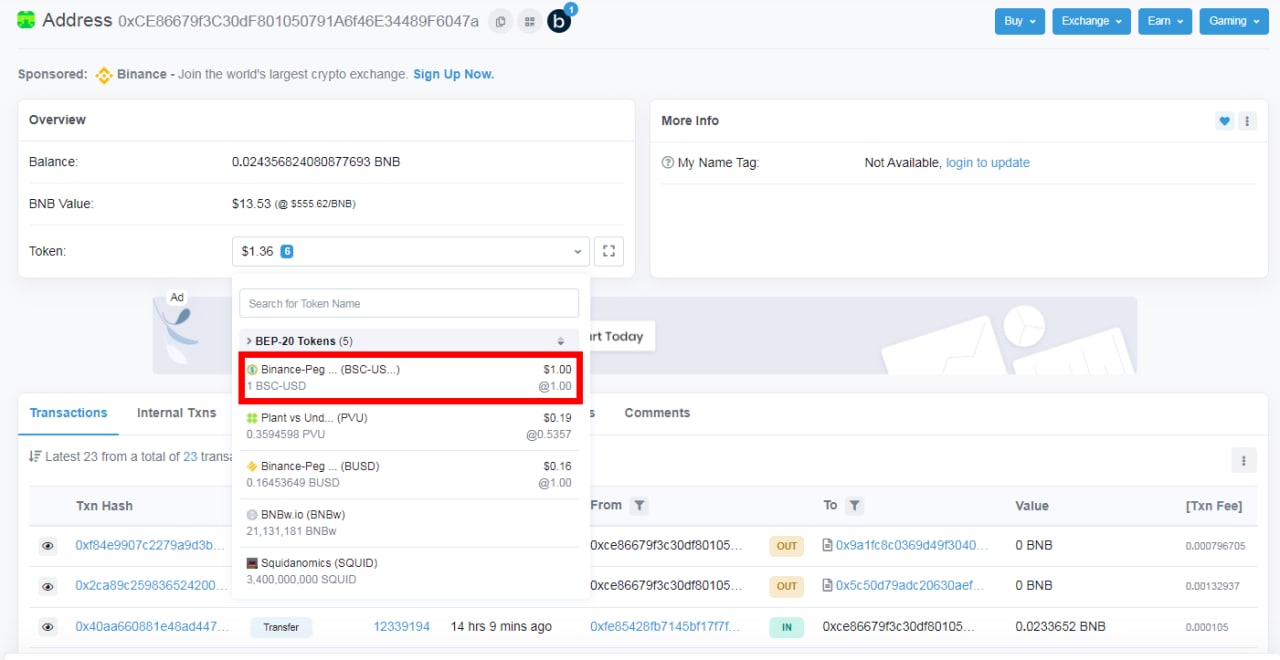Switch to Internal Txns tab
The width and height of the screenshot is (1280, 660).
pyautogui.click(x=176, y=413)
